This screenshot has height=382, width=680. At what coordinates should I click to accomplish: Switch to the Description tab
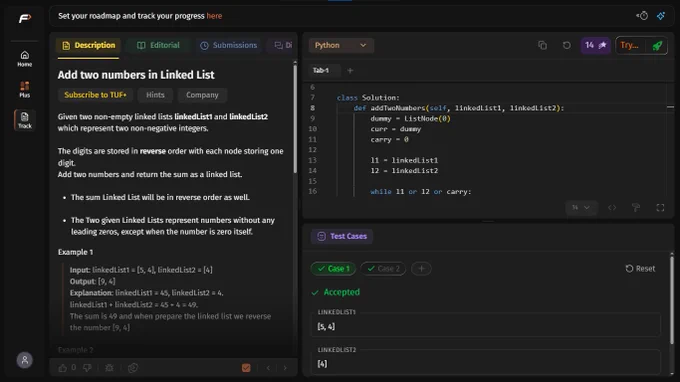(x=88, y=45)
